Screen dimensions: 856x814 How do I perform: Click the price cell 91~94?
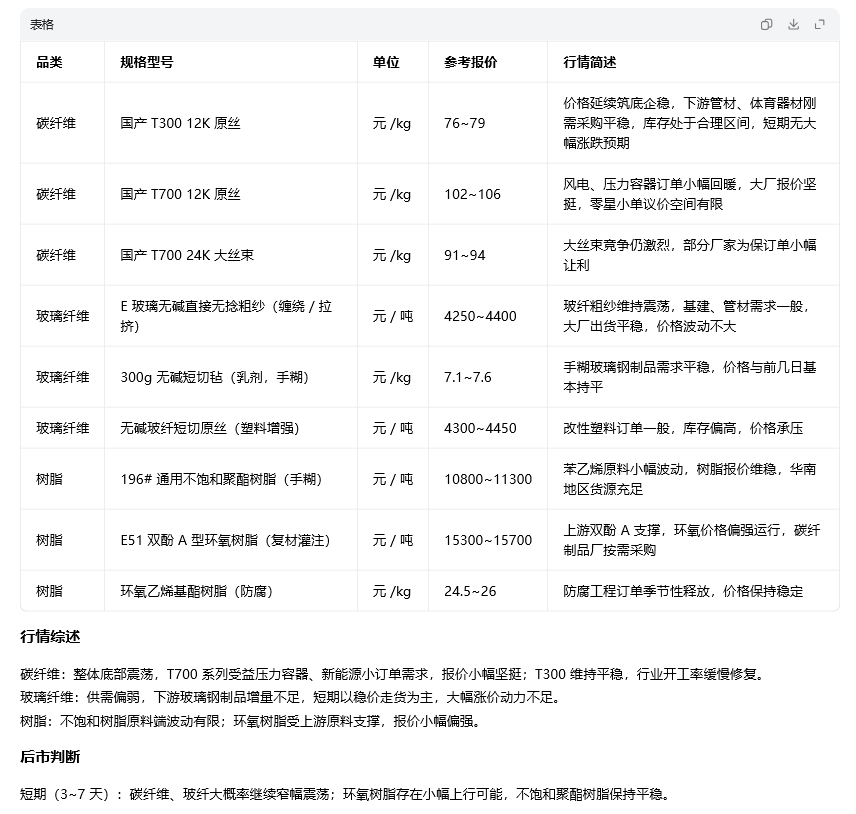click(x=465, y=256)
